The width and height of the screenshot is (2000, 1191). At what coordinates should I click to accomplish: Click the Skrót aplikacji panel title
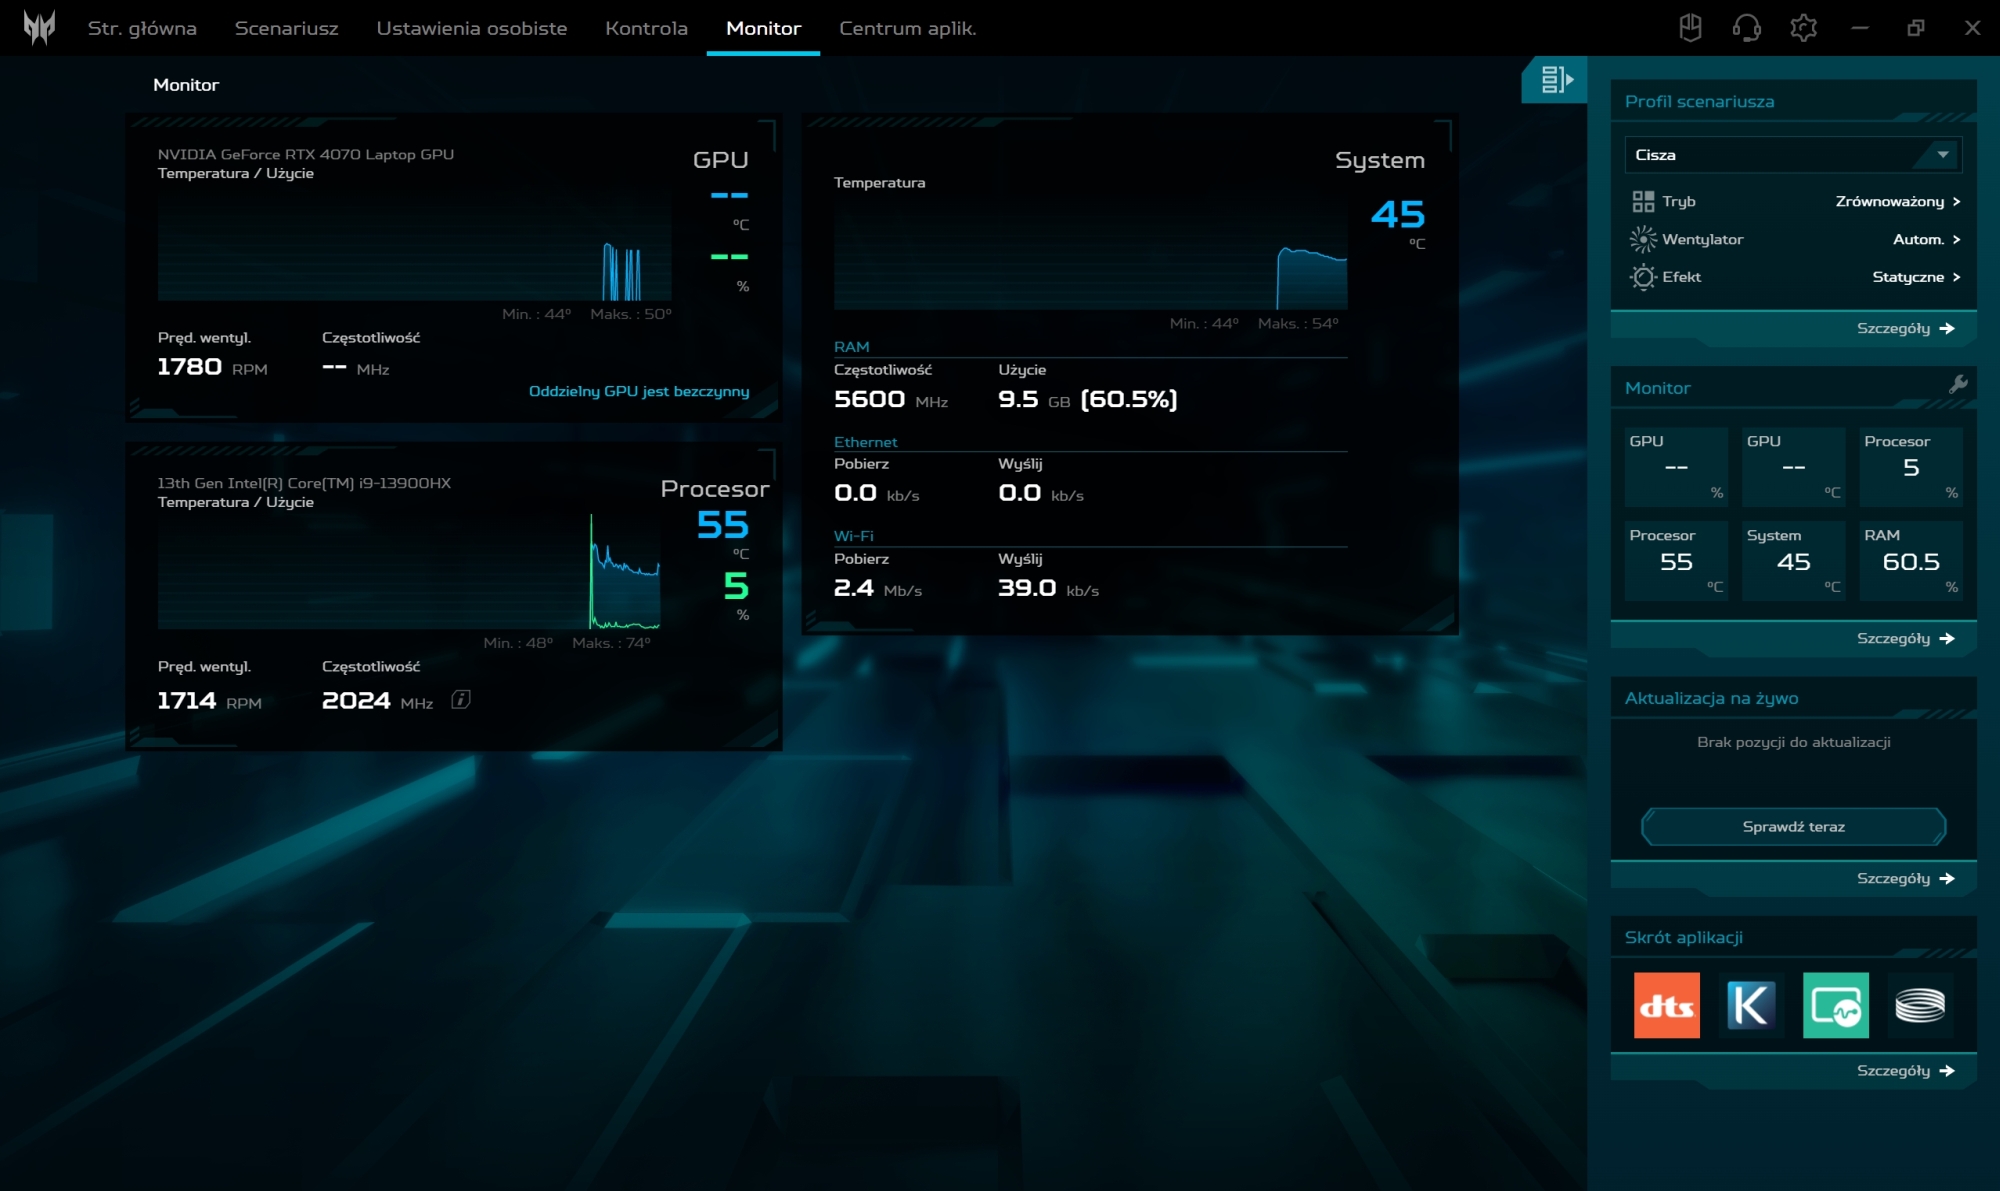[1683, 937]
